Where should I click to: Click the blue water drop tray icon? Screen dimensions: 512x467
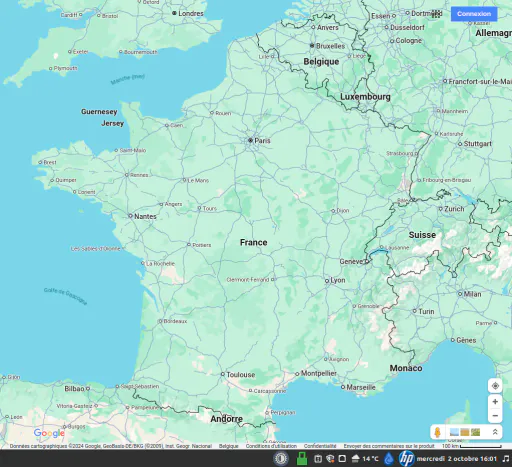click(389, 459)
